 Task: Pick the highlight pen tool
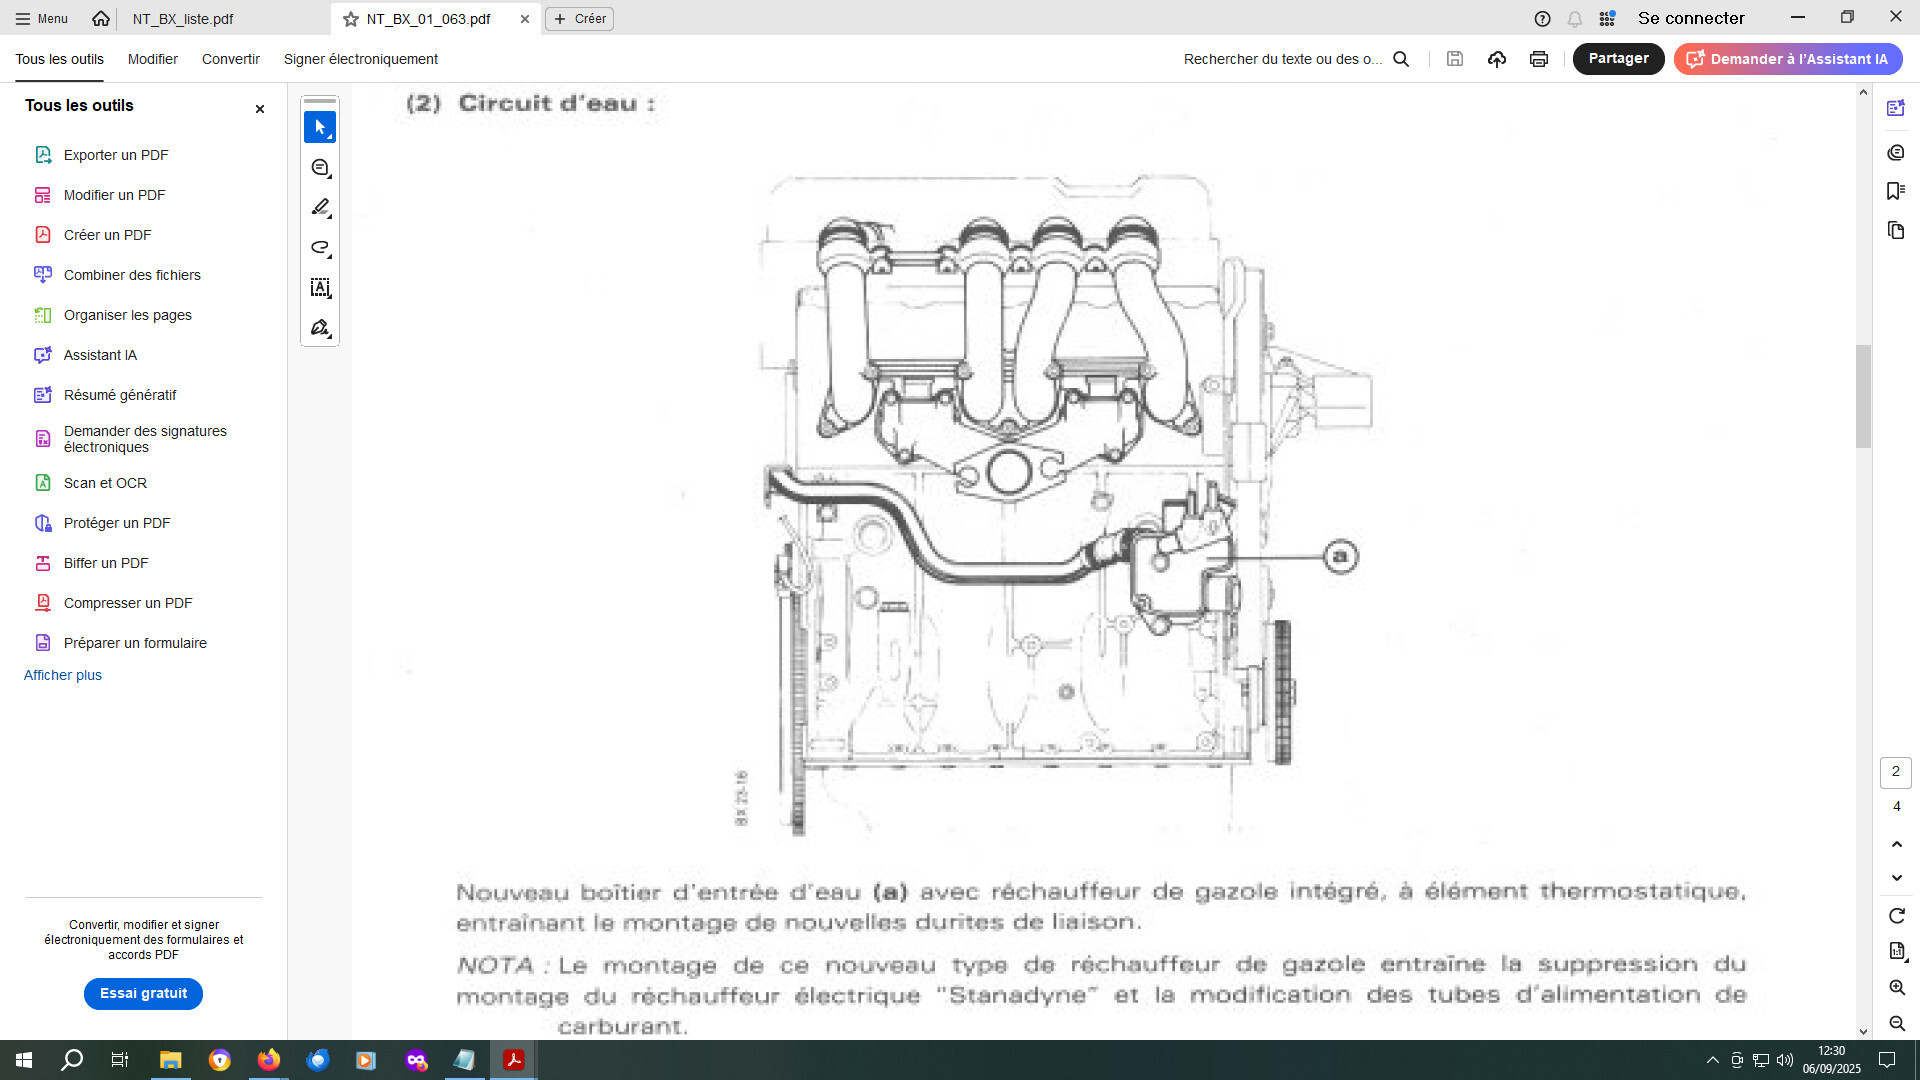coord(320,208)
